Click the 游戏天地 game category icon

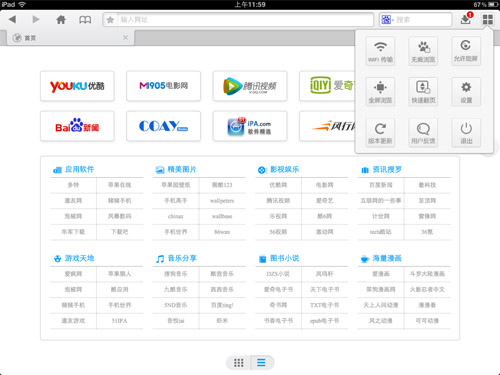point(57,259)
